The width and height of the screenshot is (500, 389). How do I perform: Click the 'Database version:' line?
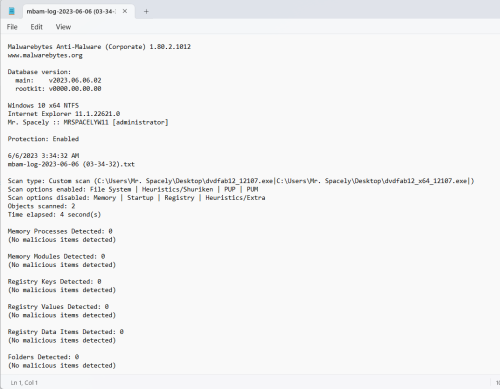(x=39, y=72)
